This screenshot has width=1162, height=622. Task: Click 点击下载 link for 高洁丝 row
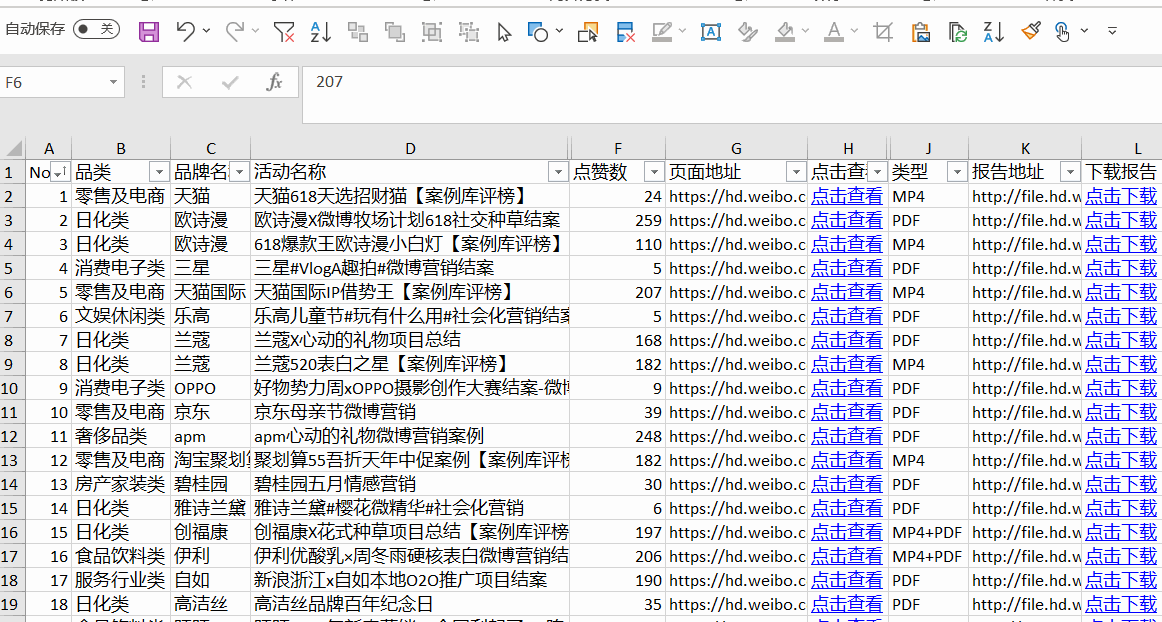[1121, 604]
